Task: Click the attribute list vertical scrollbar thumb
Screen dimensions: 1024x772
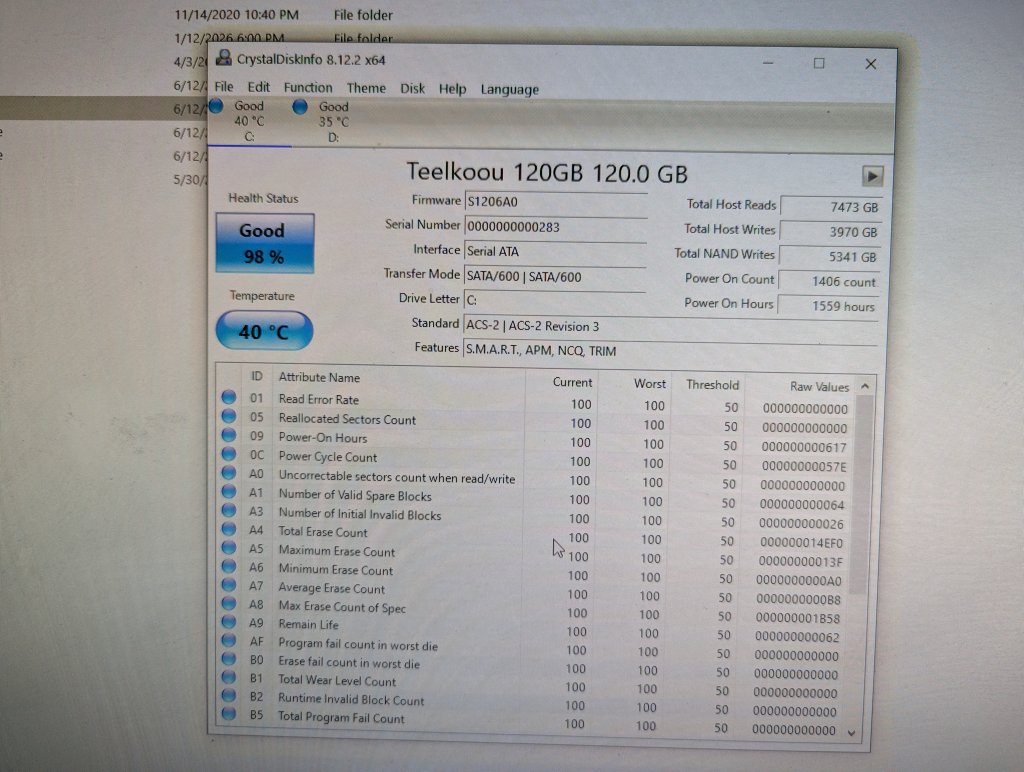Action: (862, 495)
